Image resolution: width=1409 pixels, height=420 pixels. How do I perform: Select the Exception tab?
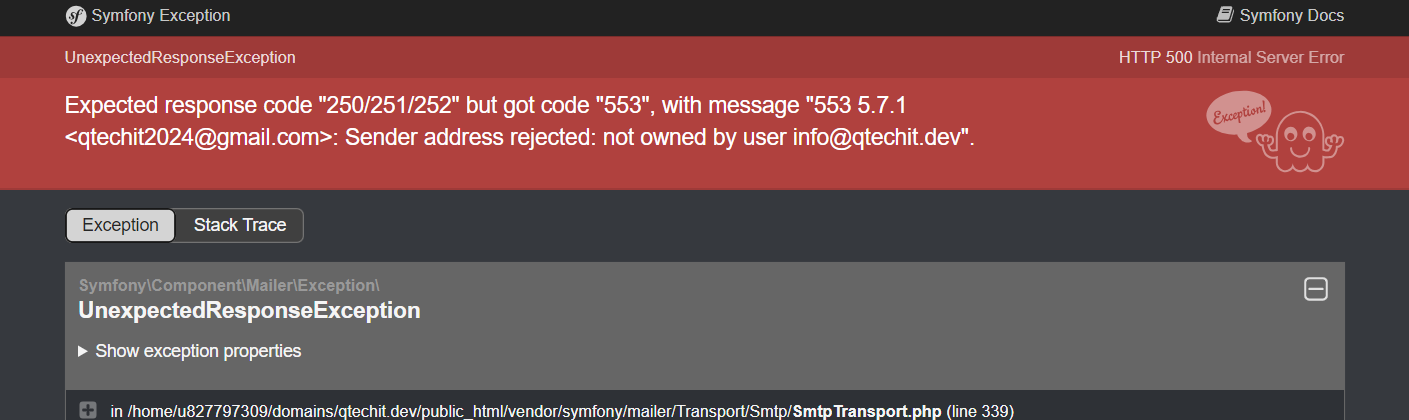[x=120, y=225]
